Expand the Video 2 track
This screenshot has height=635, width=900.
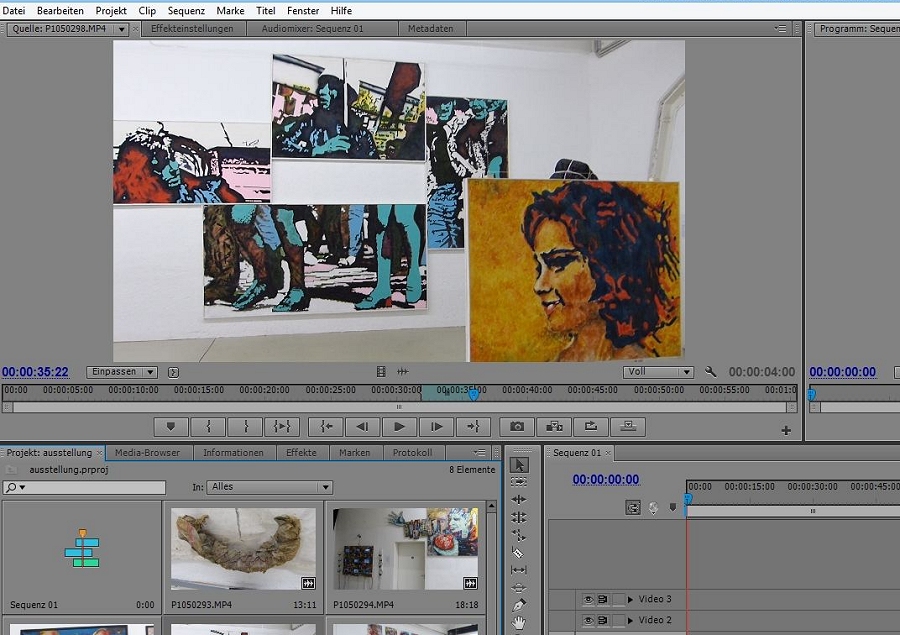click(630, 621)
